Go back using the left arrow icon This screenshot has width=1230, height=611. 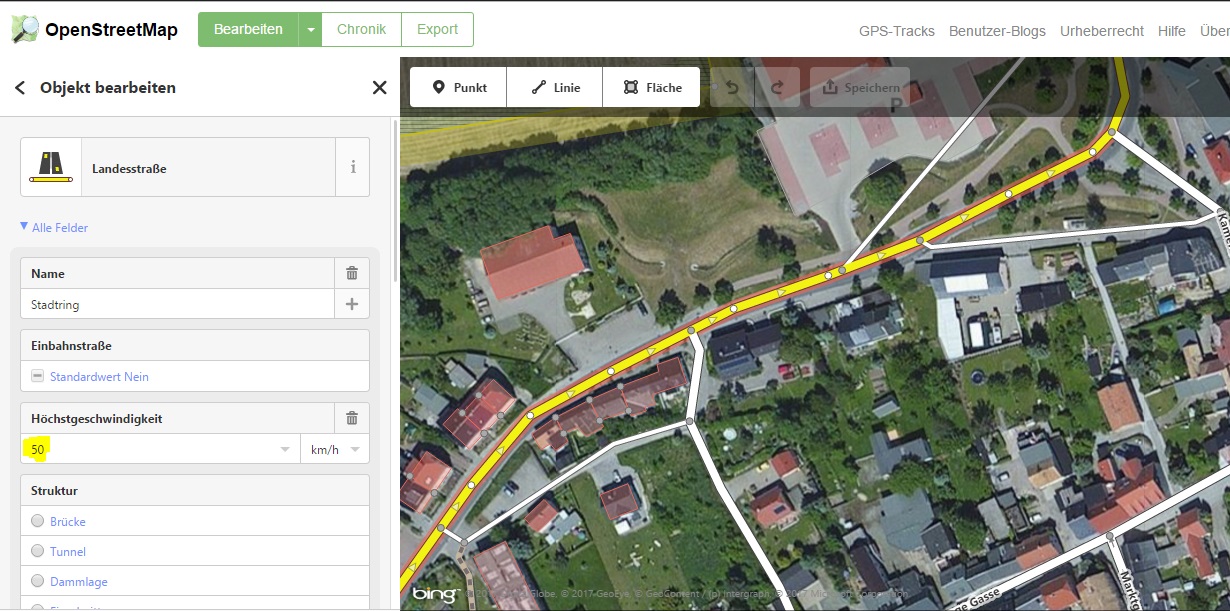tap(20, 88)
